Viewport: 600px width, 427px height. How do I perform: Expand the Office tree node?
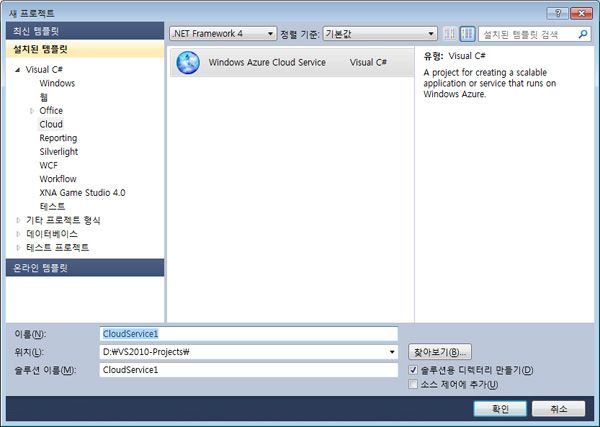point(32,111)
